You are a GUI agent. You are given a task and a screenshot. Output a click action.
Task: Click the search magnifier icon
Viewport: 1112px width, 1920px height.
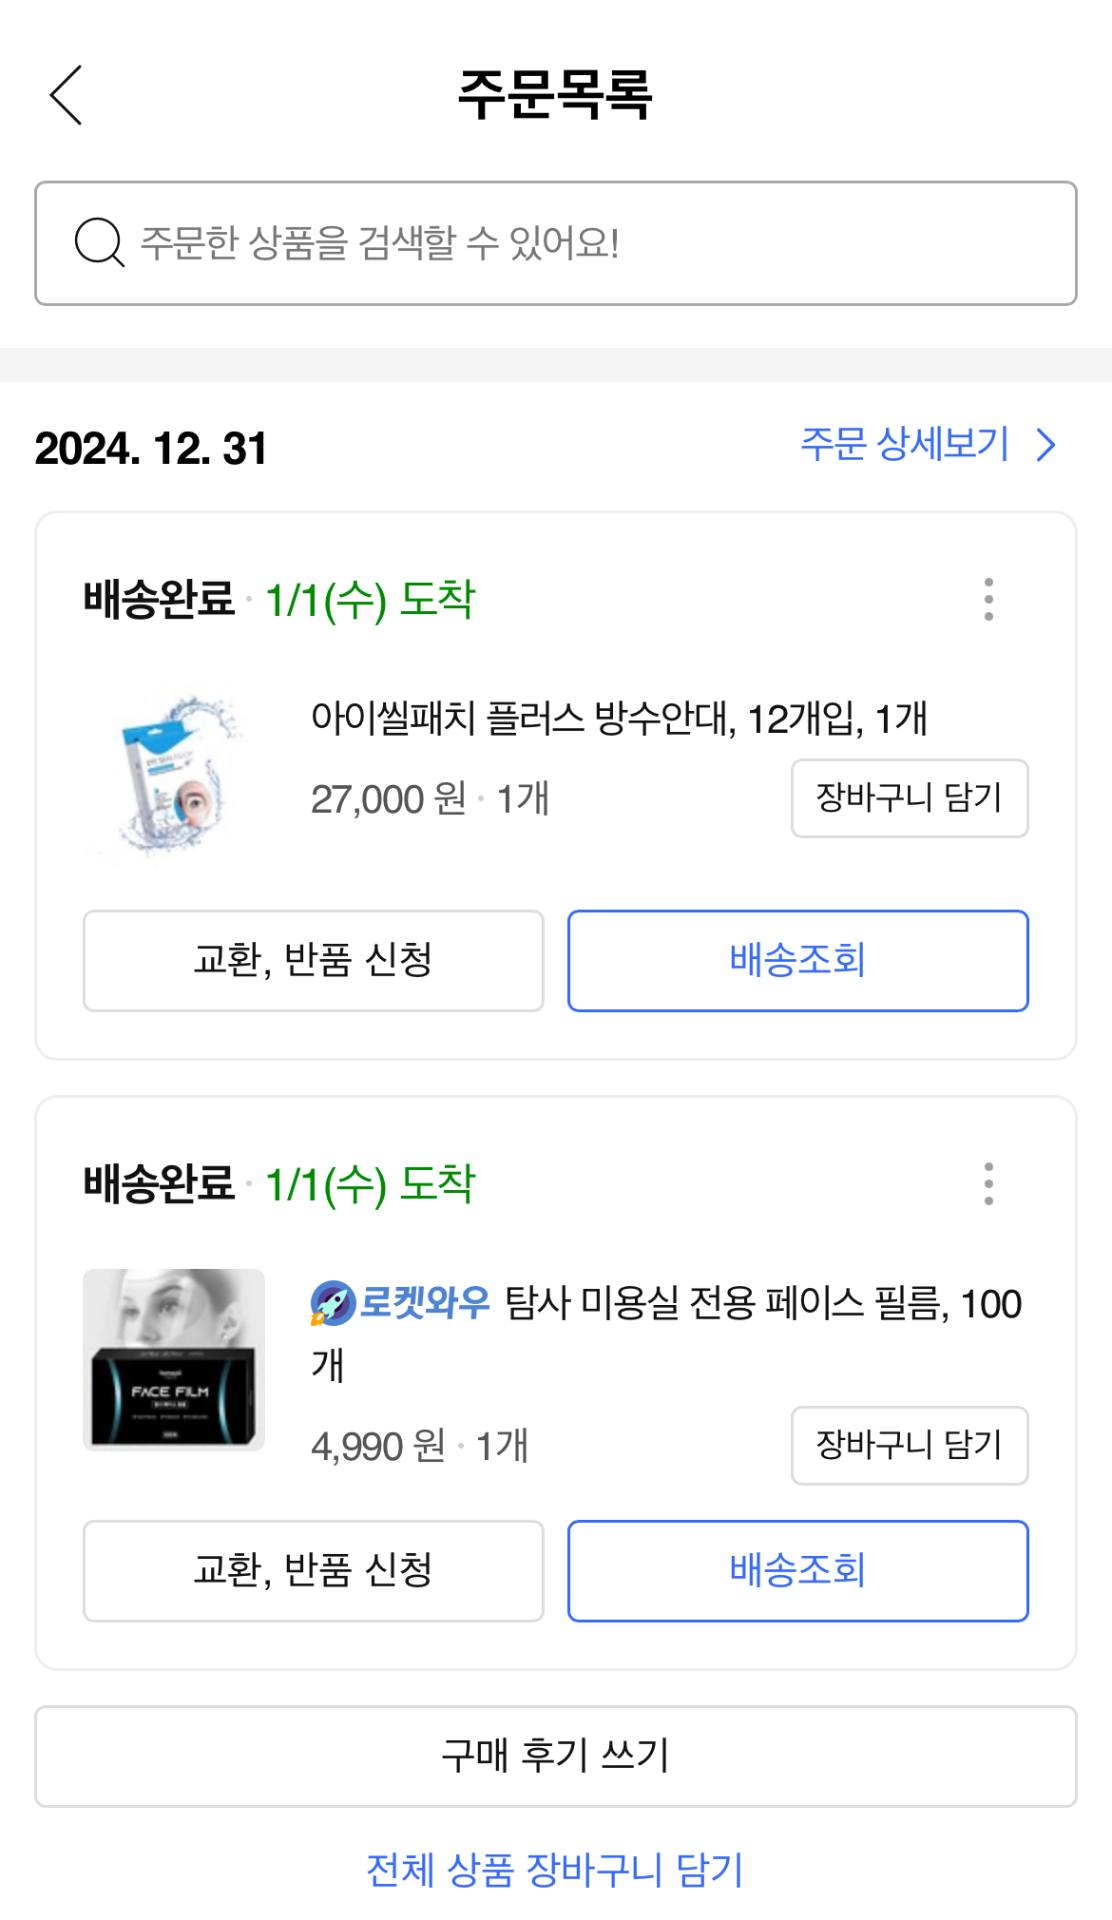point(99,242)
